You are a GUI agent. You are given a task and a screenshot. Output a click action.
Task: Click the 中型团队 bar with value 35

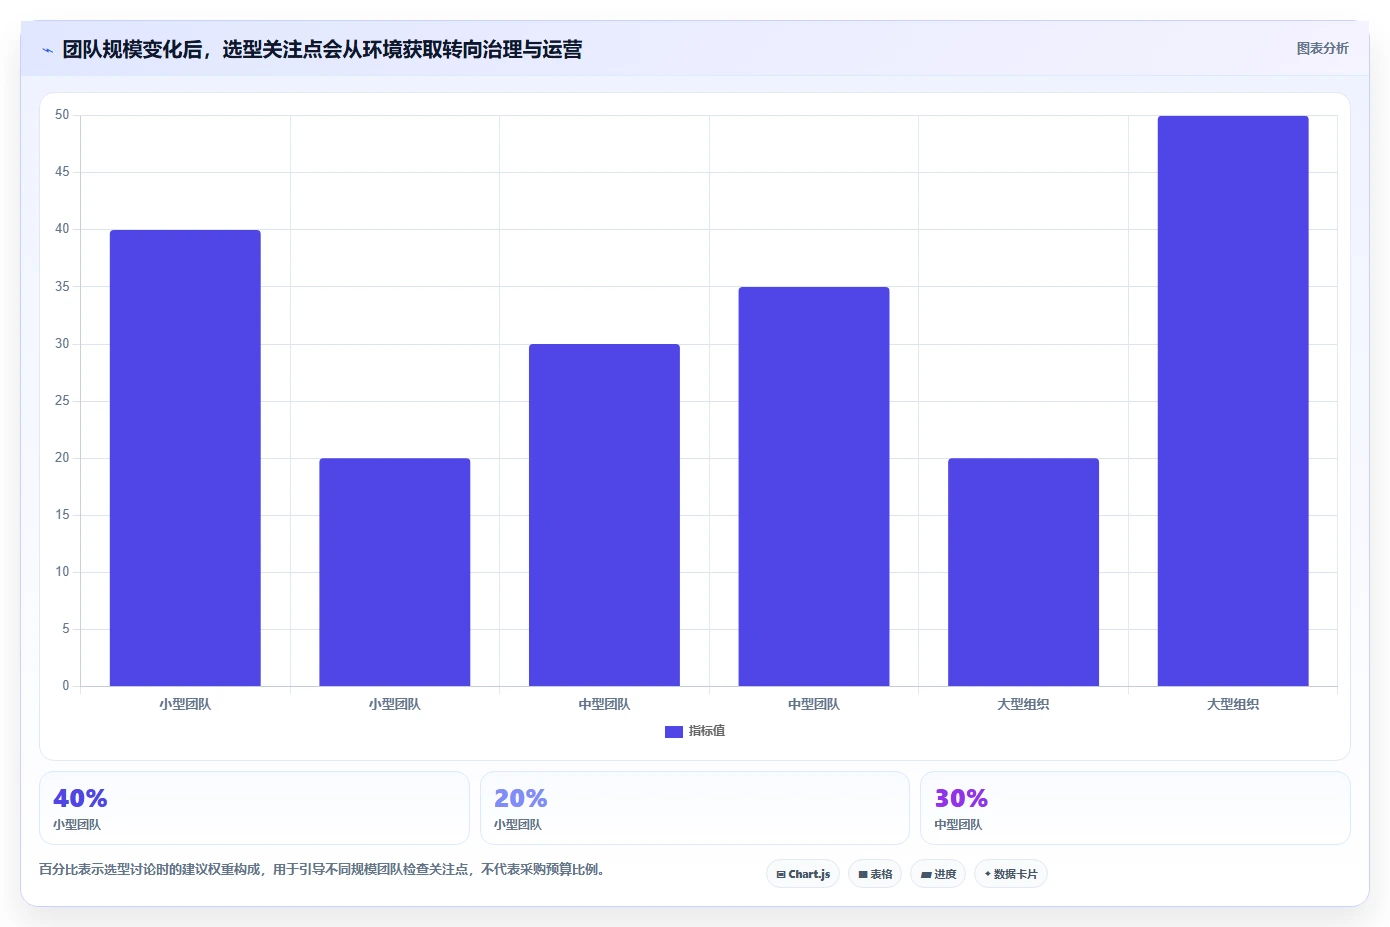[x=814, y=487]
